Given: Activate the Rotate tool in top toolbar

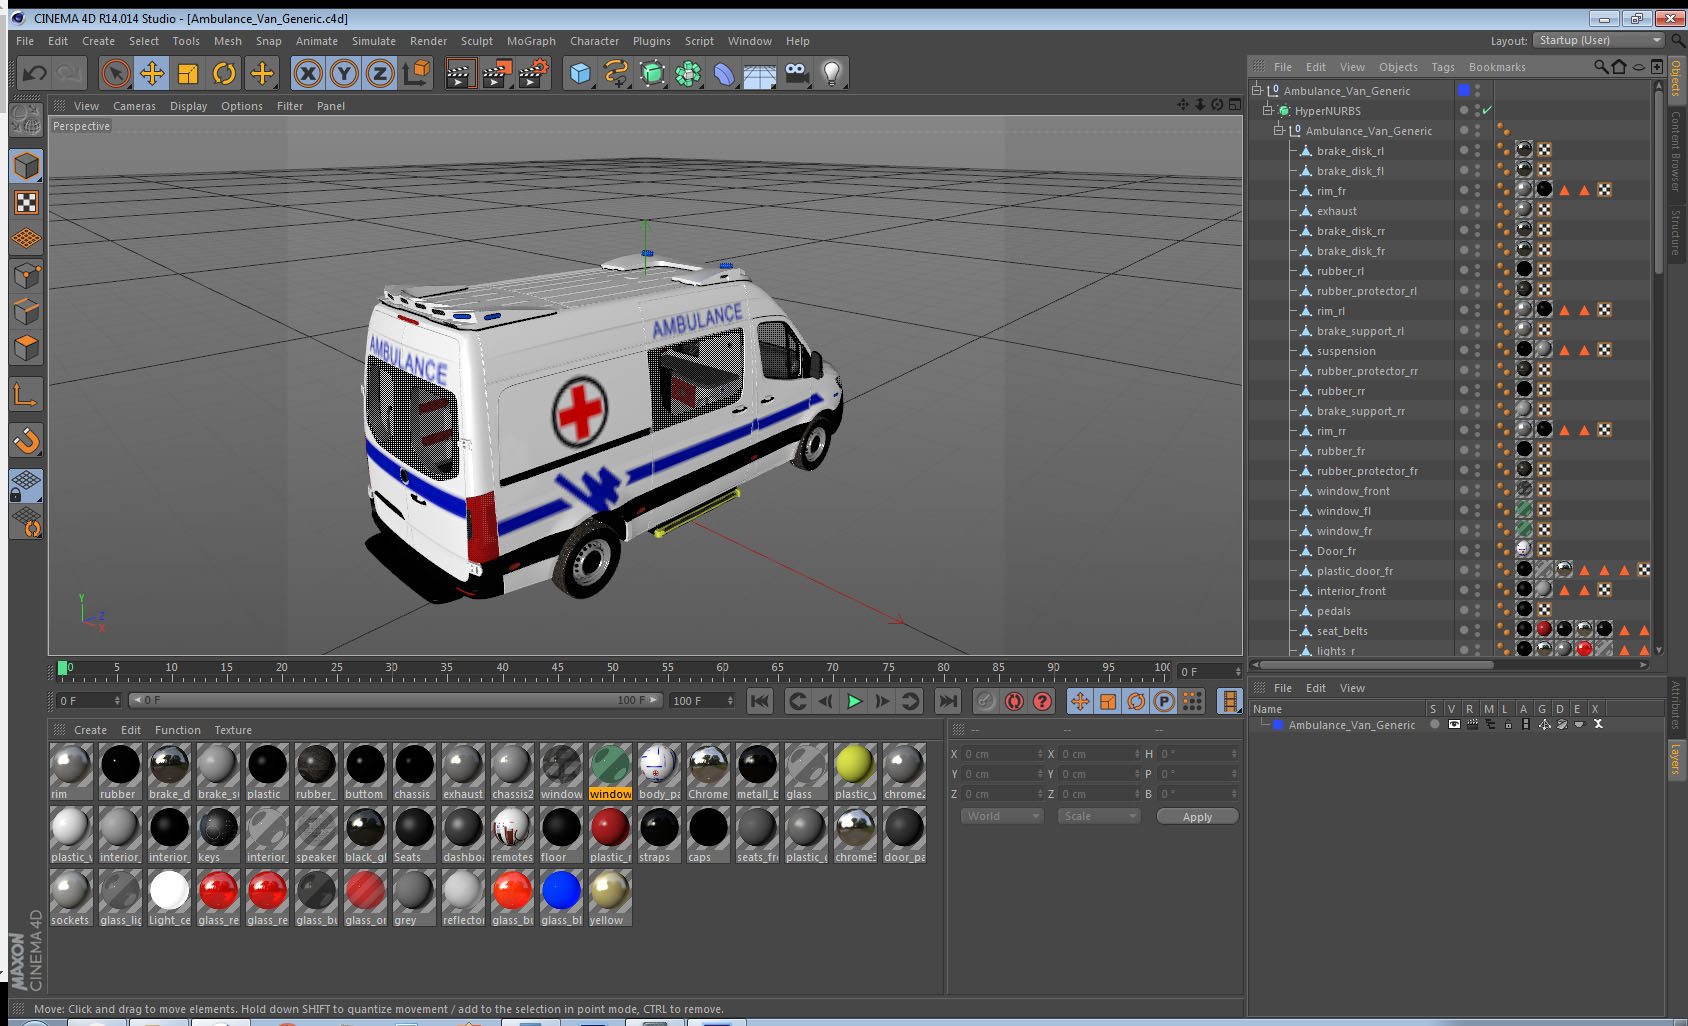Looking at the screenshot, I should pos(224,73).
